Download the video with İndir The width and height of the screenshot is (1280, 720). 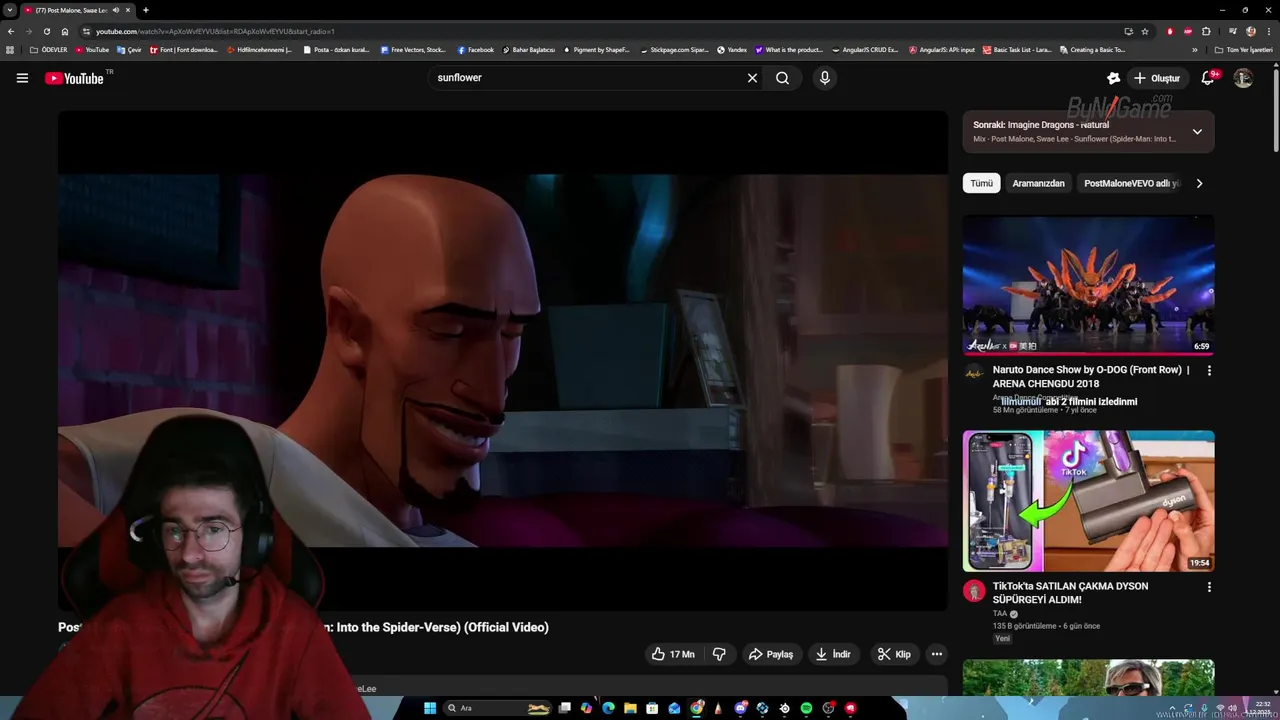tap(834, 654)
